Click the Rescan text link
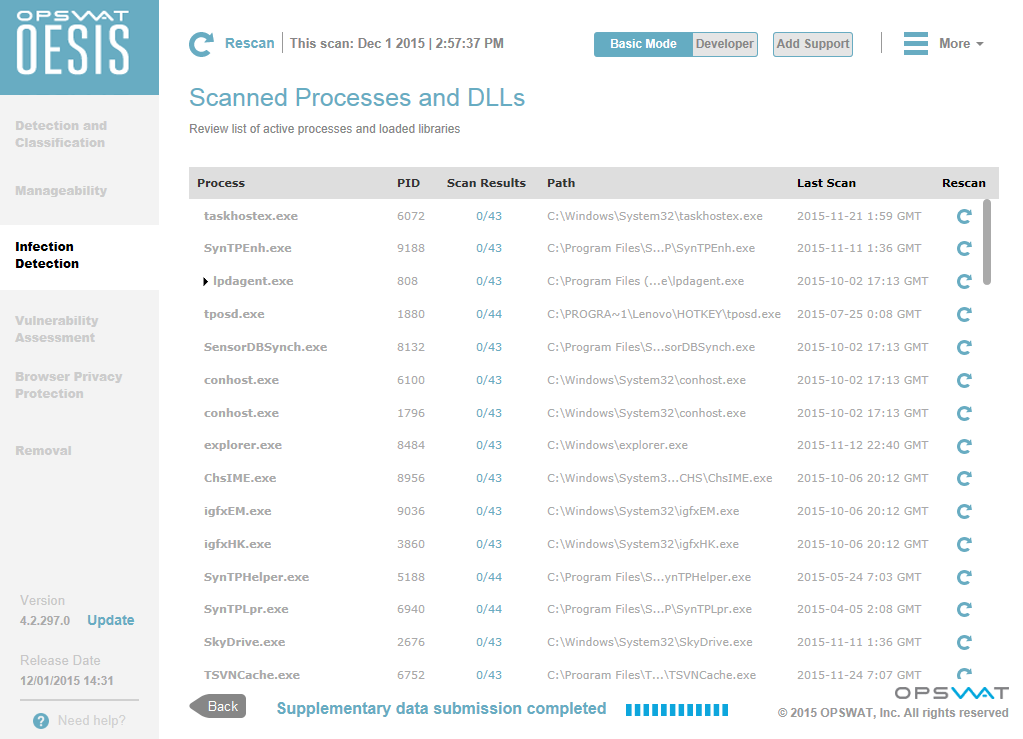This screenshot has height=739, width=1023. tap(249, 43)
